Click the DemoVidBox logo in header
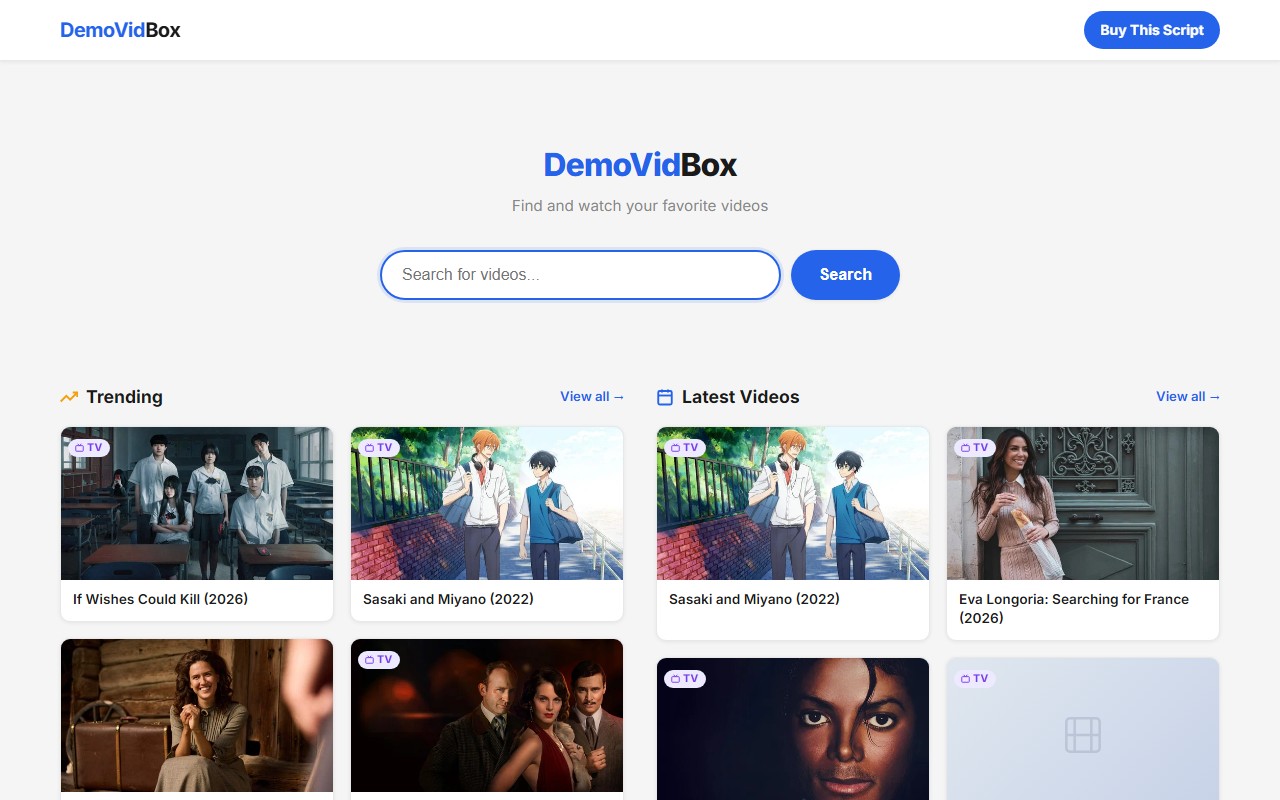The image size is (1280, 800). (x=120, y=30)
